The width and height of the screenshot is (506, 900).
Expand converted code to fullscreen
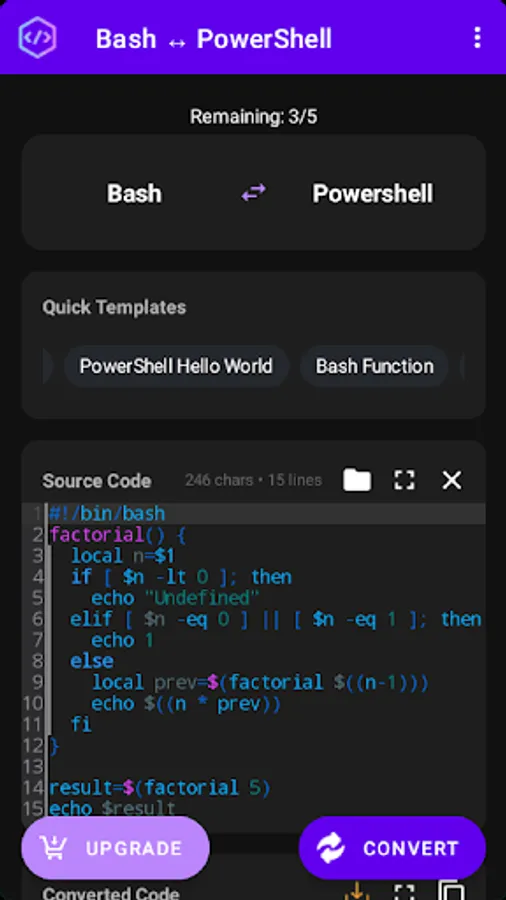click(404, 891)
